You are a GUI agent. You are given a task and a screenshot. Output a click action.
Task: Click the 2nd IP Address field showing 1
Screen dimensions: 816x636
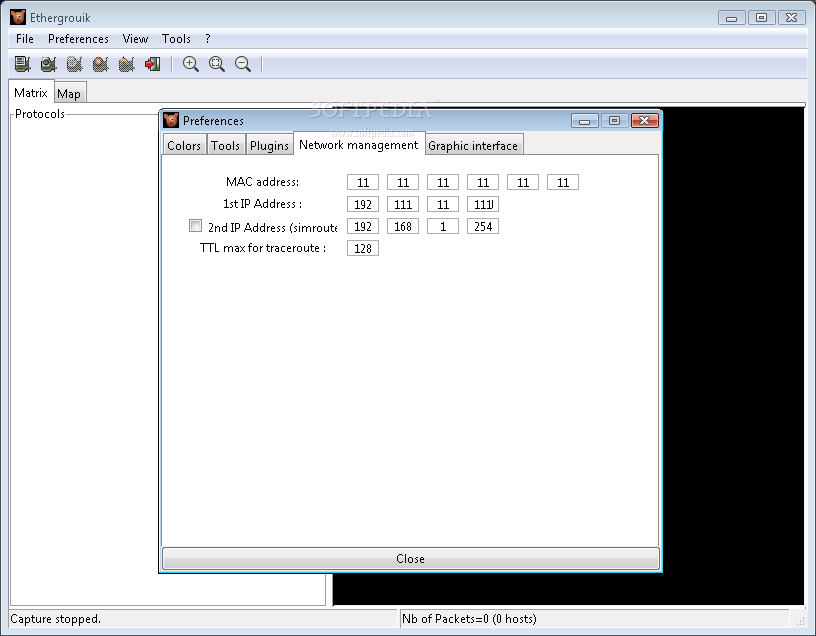point(443,226)
